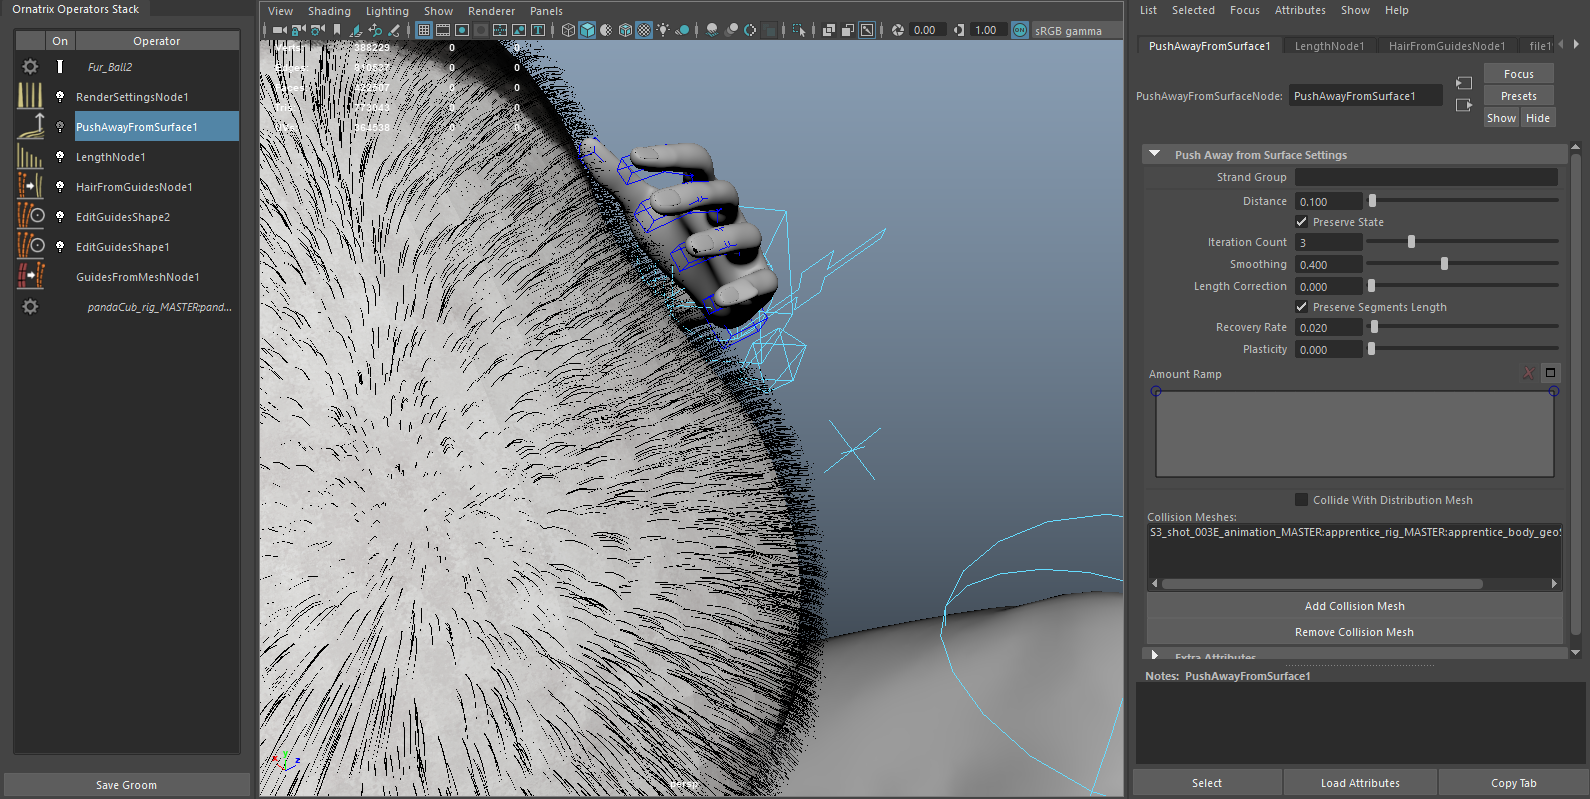Enable wireframe shading in viewport toolbar

[x=568, y=30]
